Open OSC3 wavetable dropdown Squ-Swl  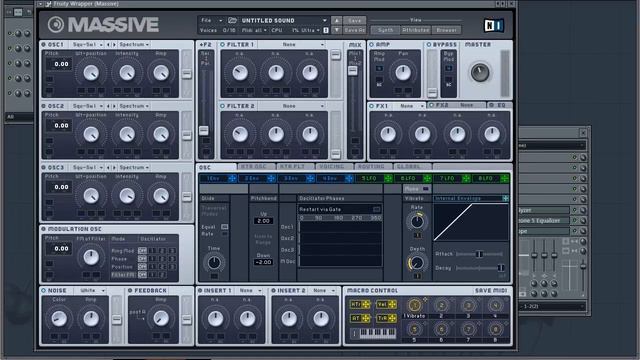tap(87, 168)
